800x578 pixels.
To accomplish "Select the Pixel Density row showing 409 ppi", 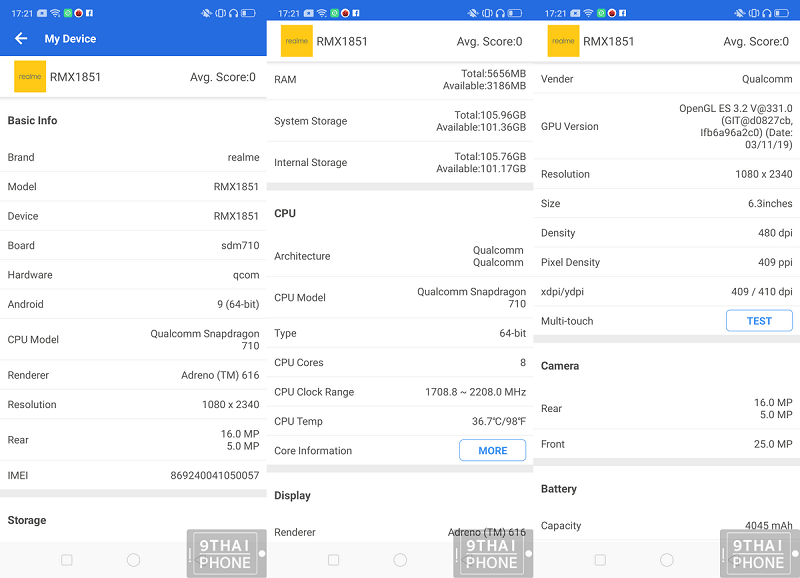I will tap(666, 262).
